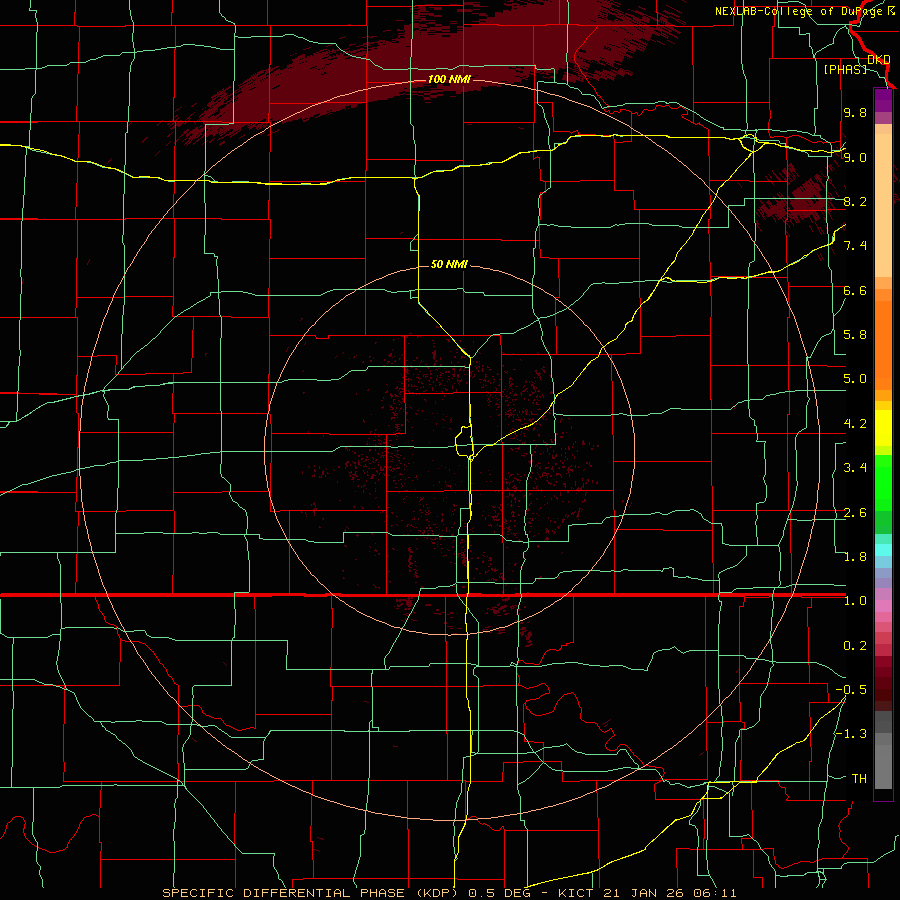
Task: Click the 5.0 value on the color scale
Action: tap(855, 379)
